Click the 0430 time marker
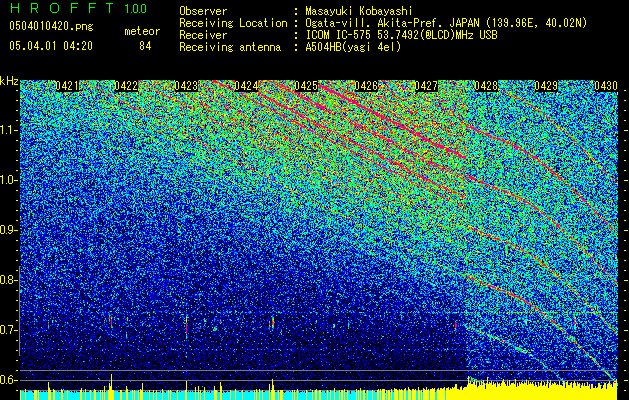Image resolution: width=629 pixels, height=400 pixels. [606, 86]
